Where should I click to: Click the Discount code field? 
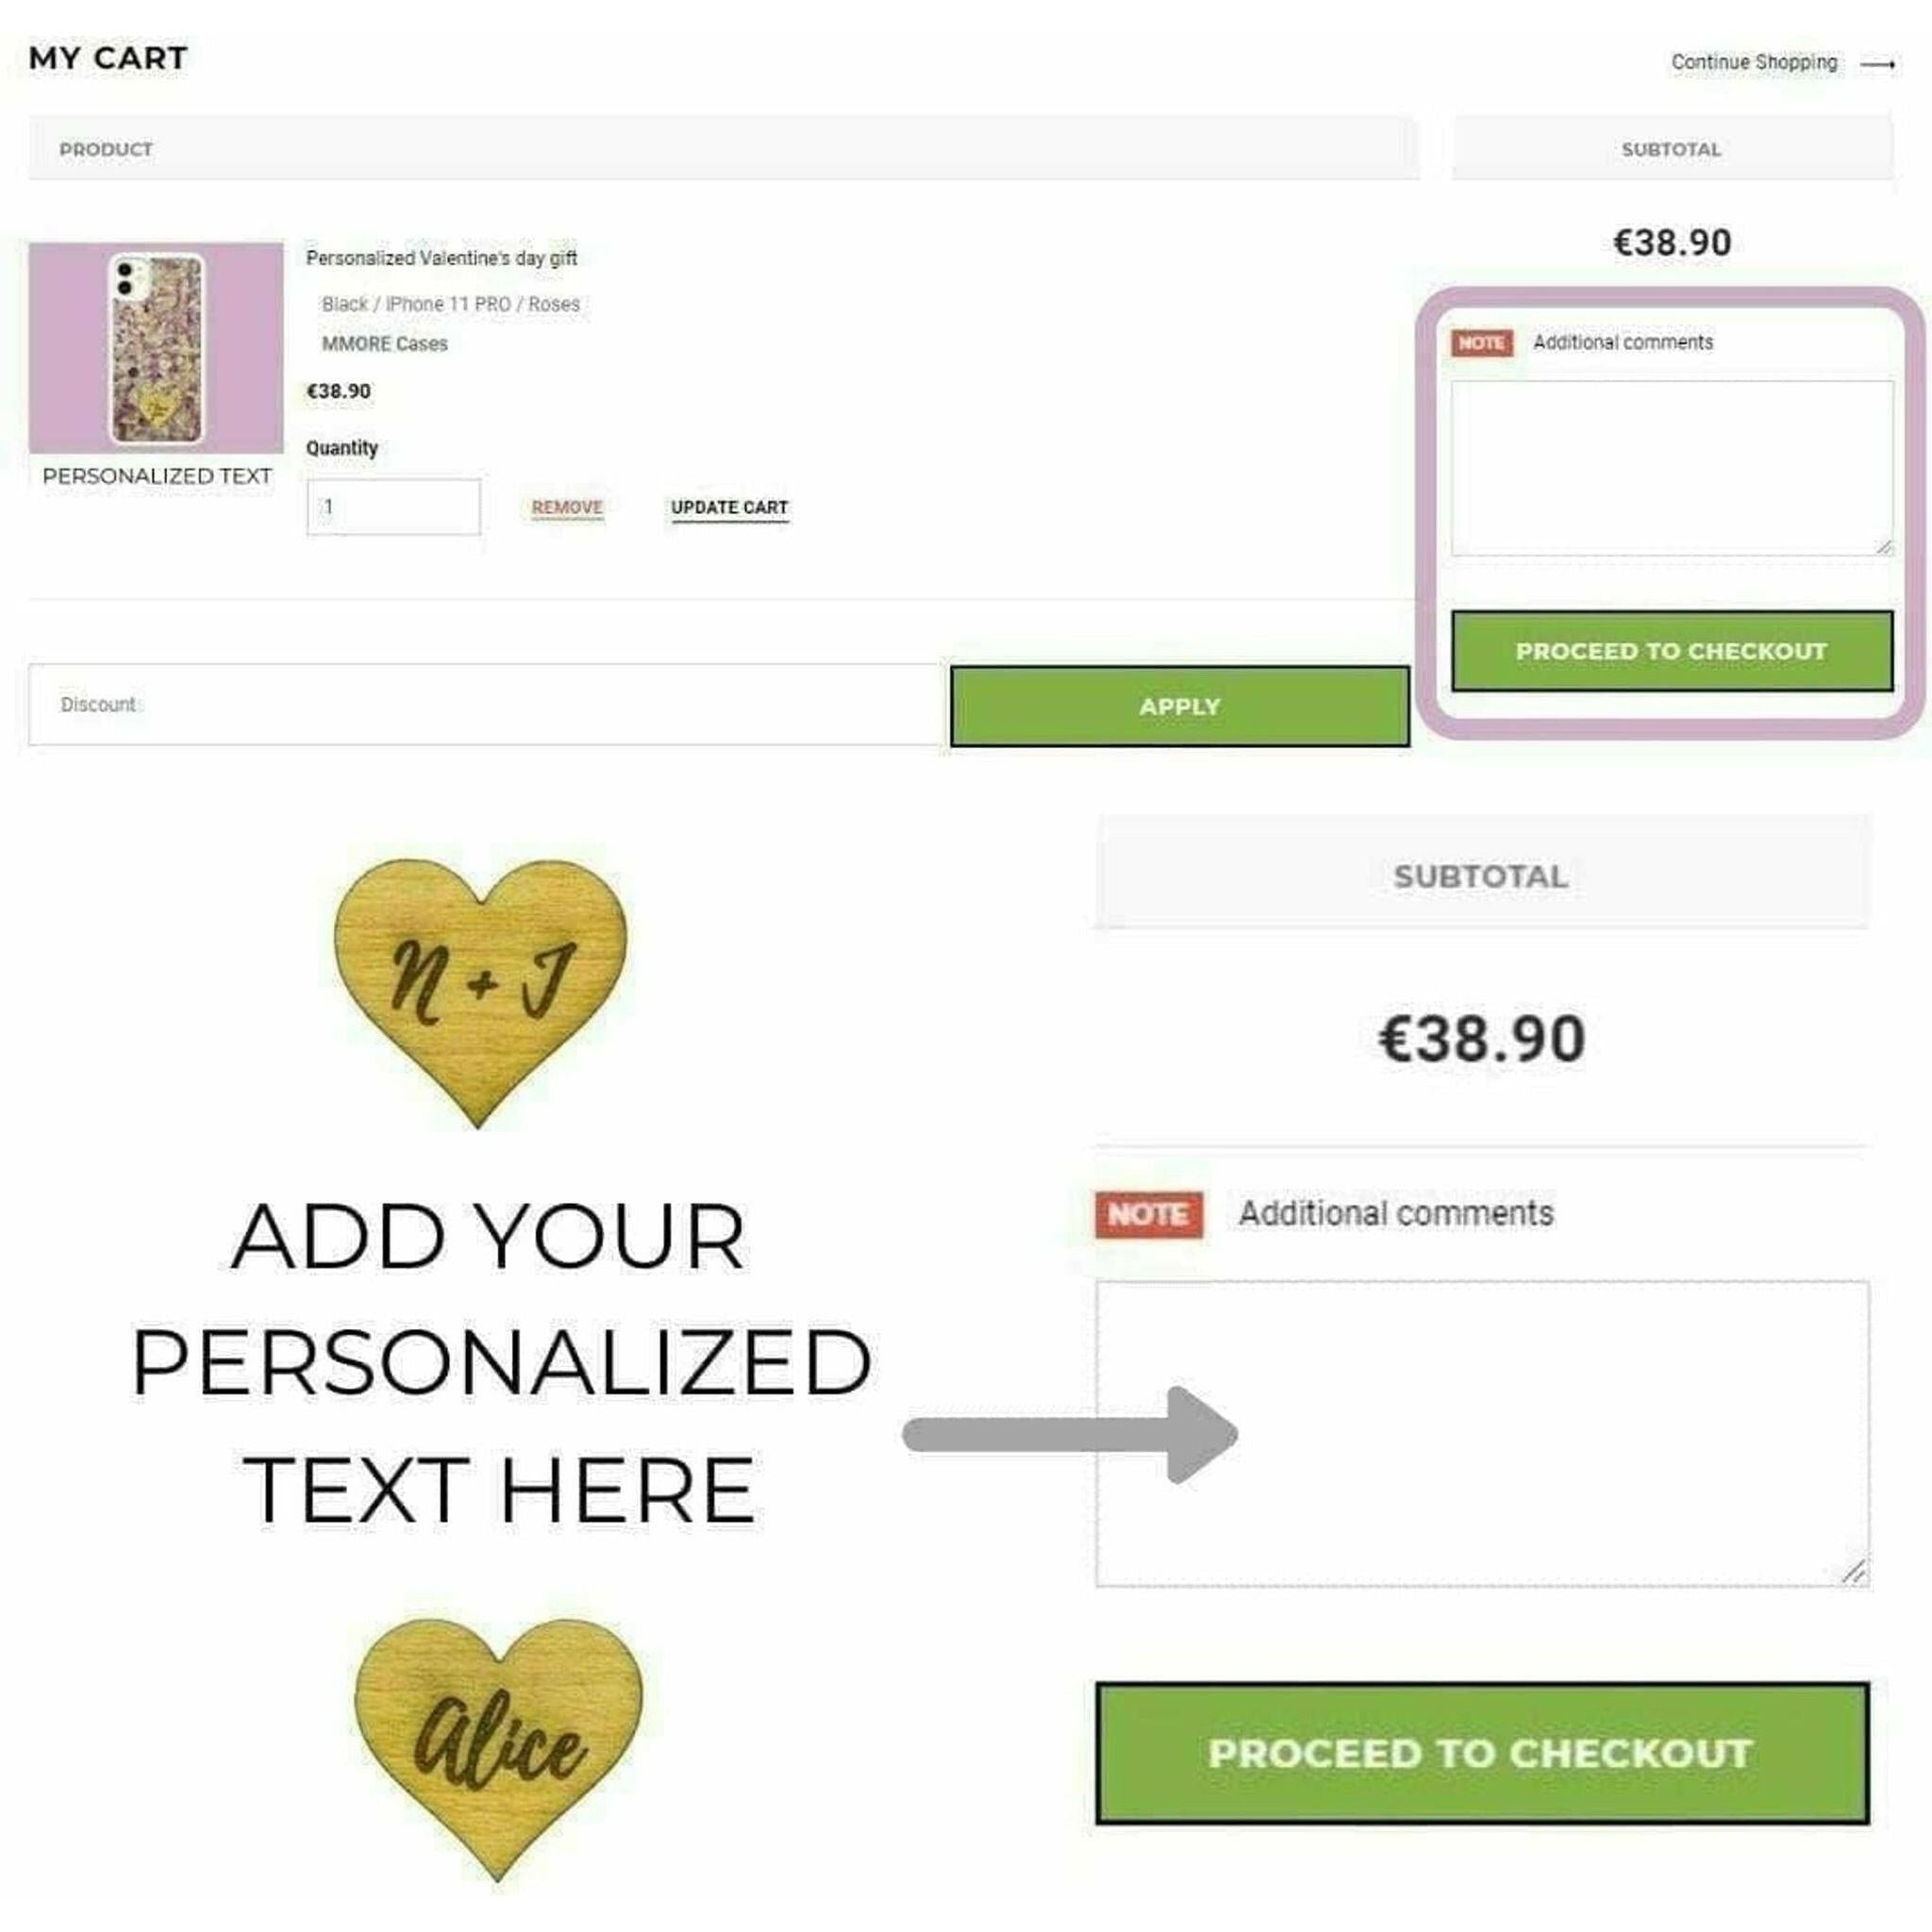485,705
